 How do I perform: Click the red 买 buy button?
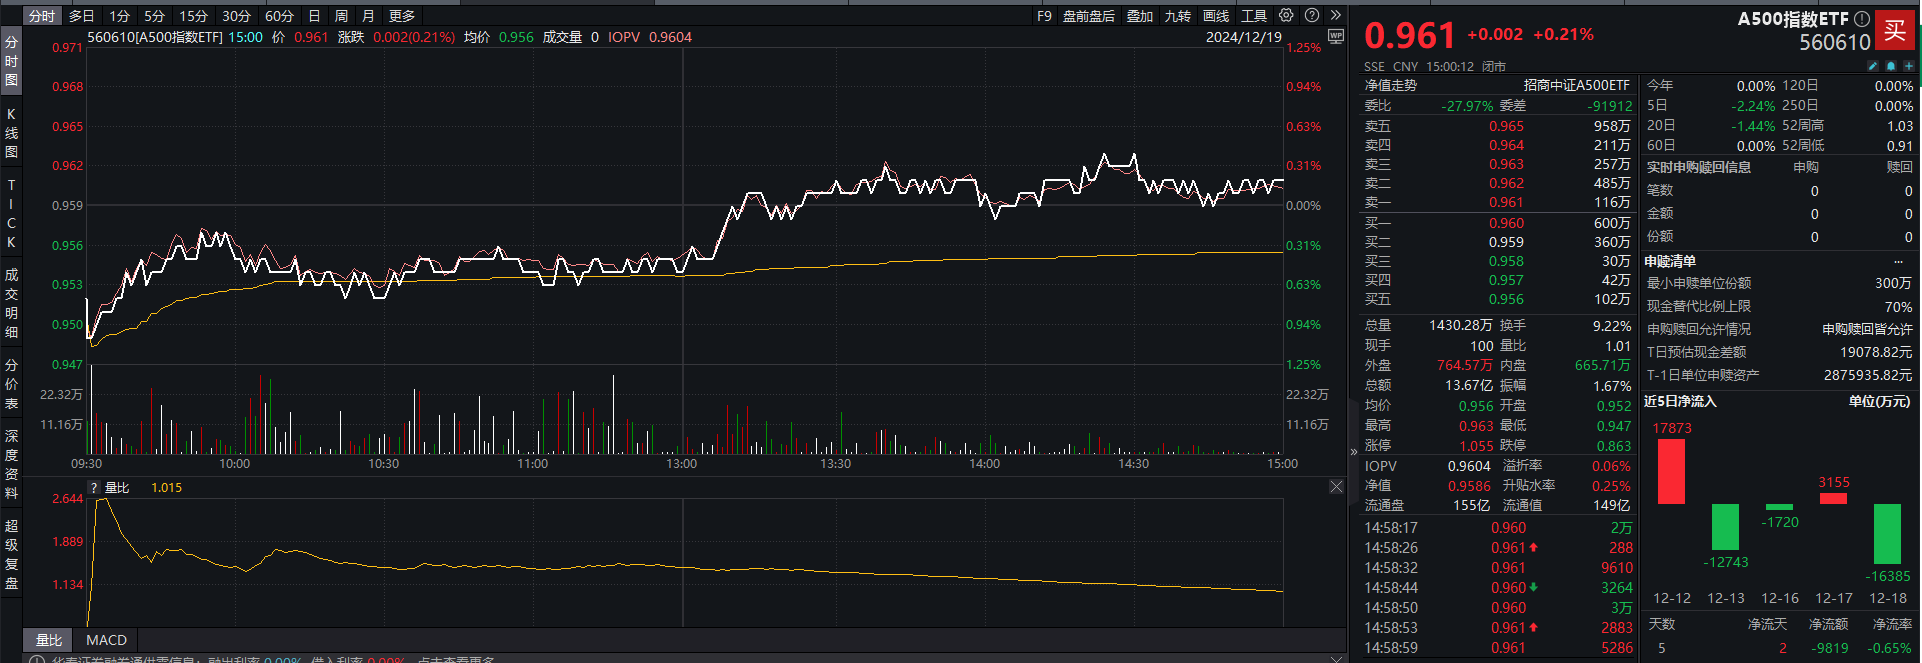[1894, 30]
